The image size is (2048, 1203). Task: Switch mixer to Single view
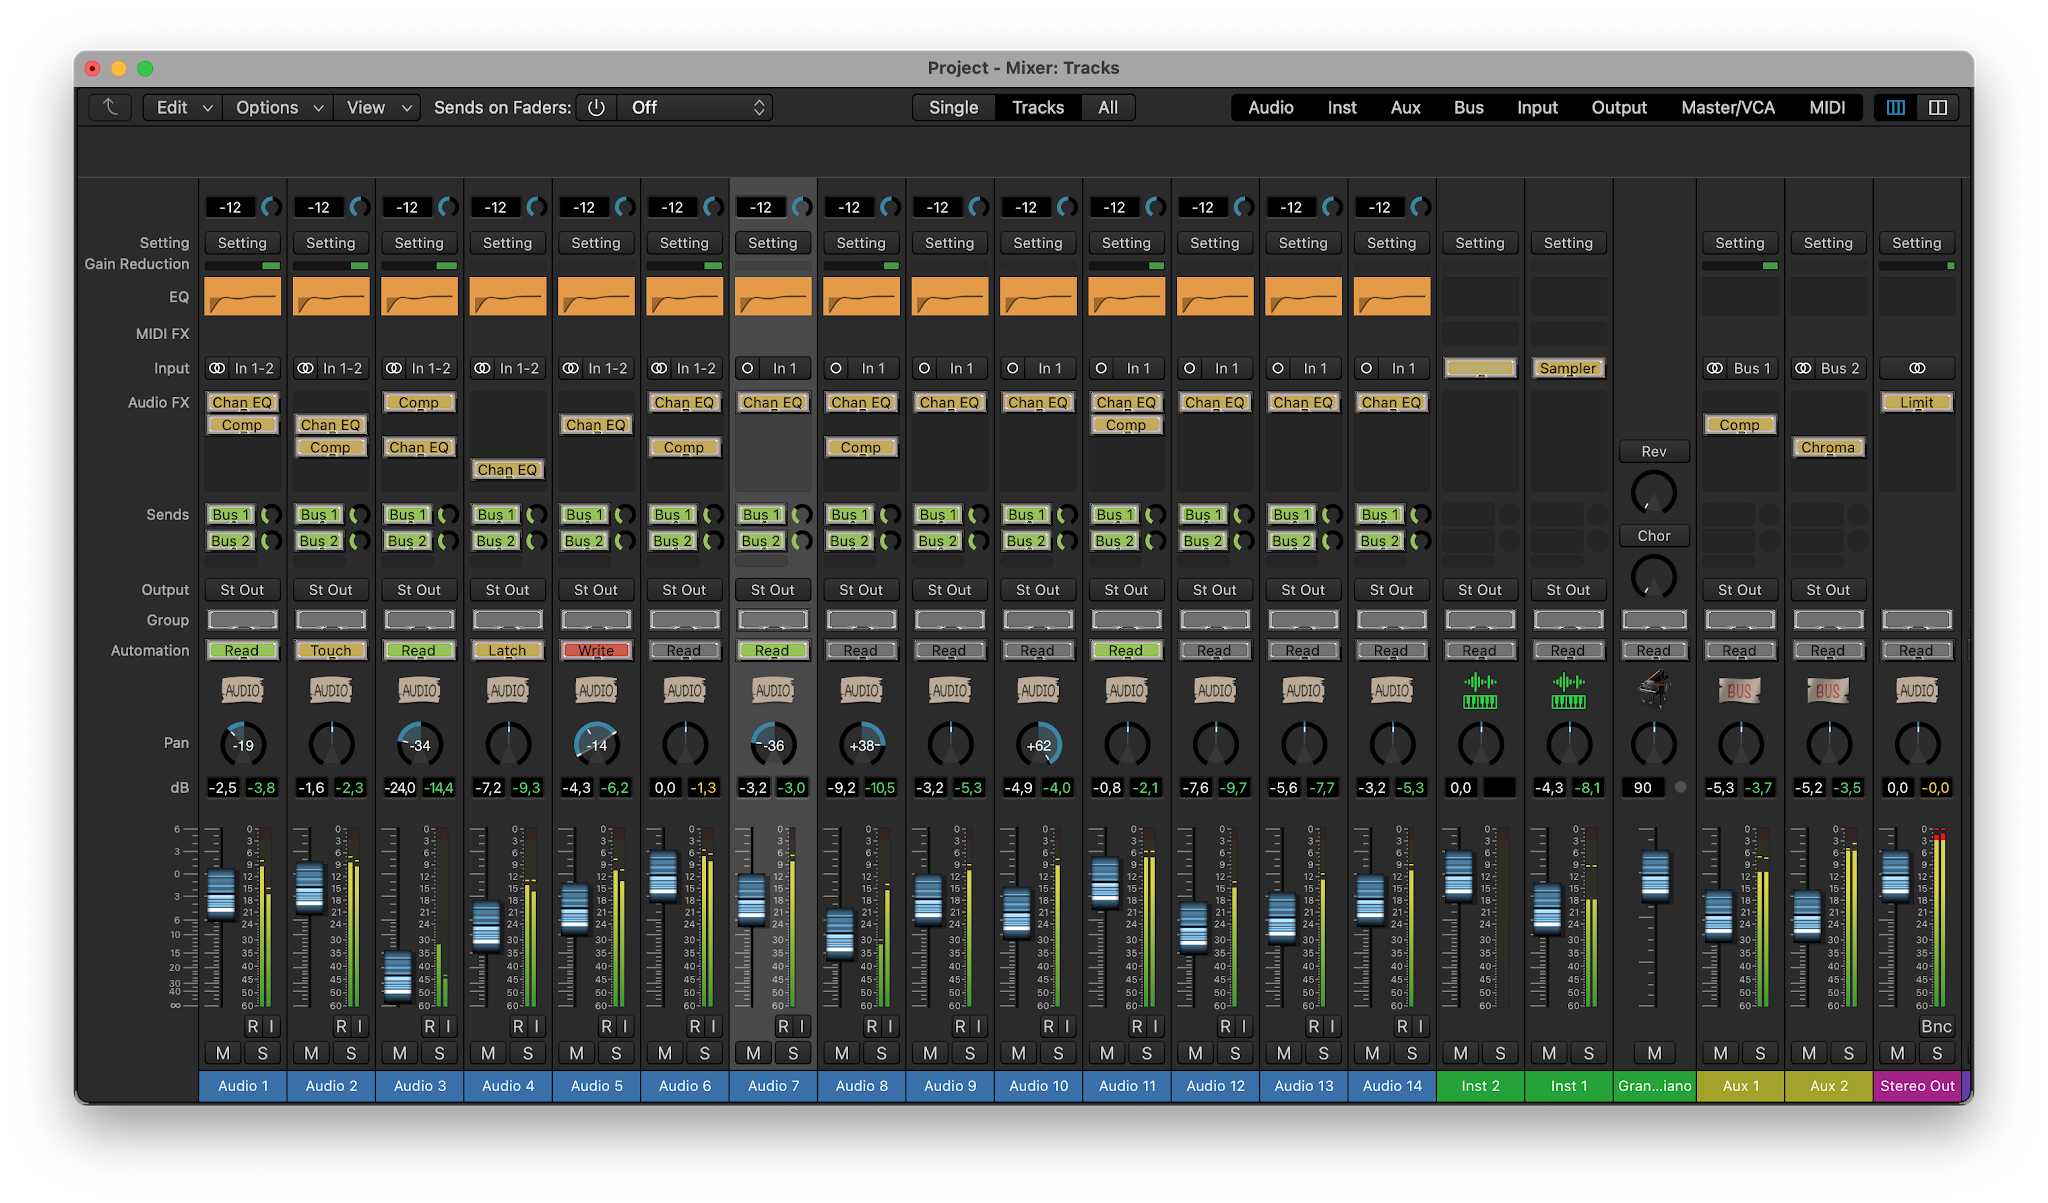pyautogui.click(x=953, y=107)
